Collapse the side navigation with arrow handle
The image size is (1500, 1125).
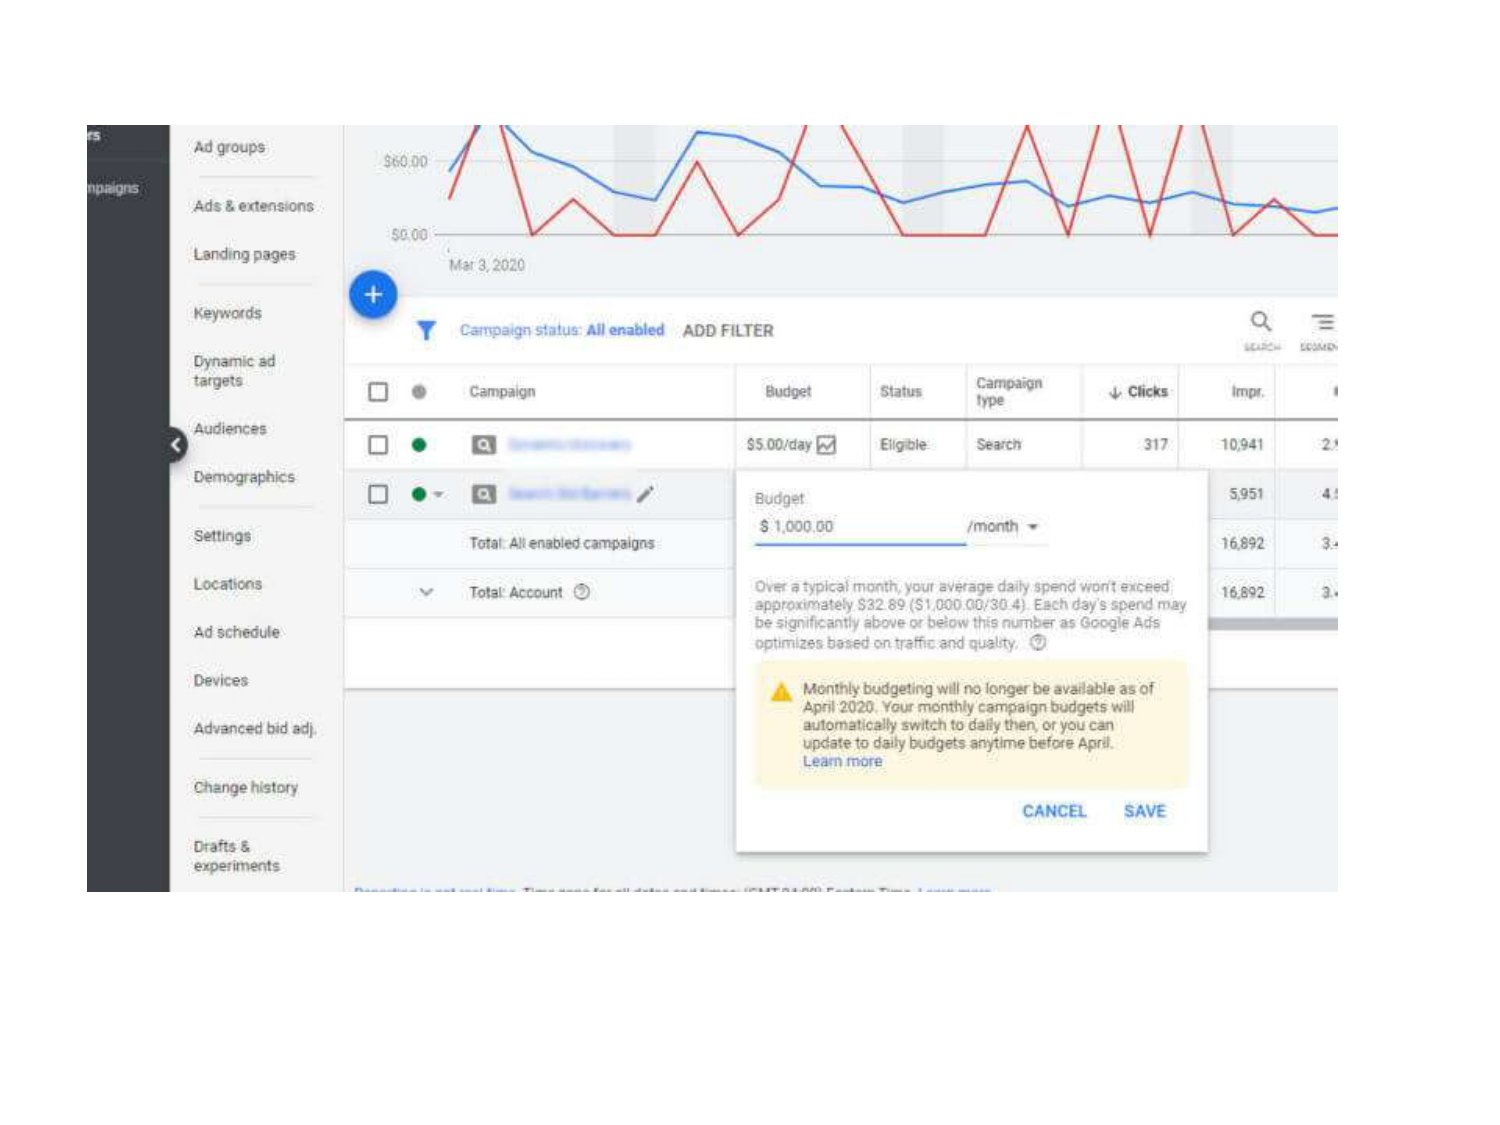pyautogui.click(x=176, y=445)
